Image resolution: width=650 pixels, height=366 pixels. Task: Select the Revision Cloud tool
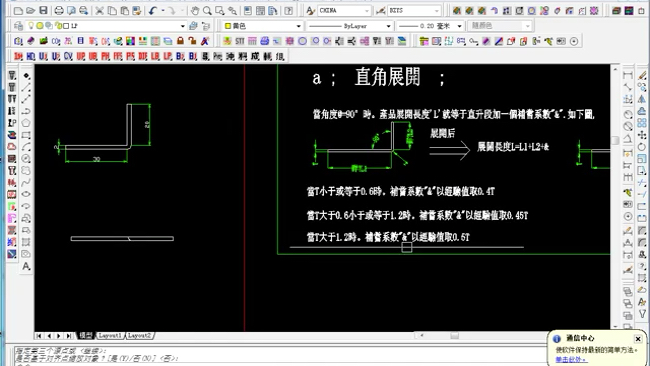[26, 170]
